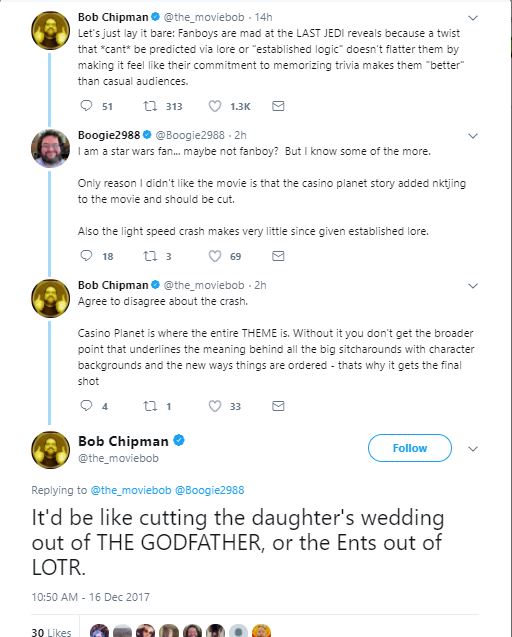View Boogie2988's profile picture
The image size is (512, 637).
pyautogui.click(x=50, y=148)
